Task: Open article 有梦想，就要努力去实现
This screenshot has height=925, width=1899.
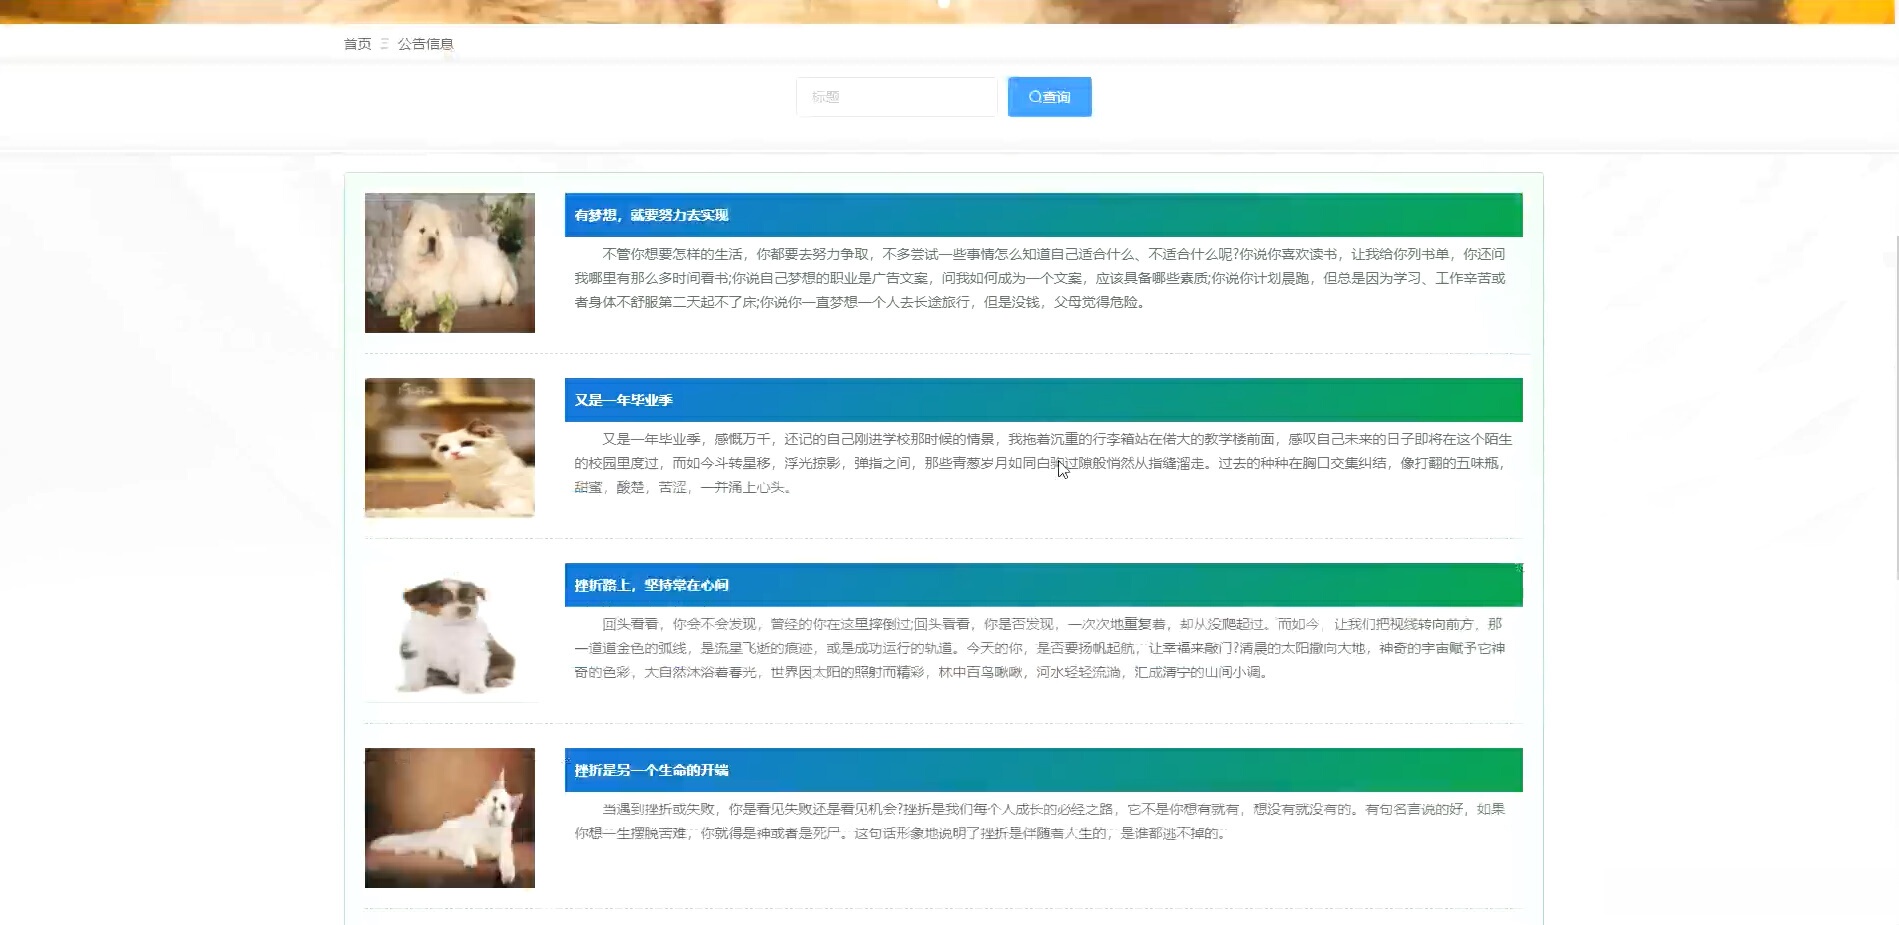Action: pyautogui.click(x=651, y=215)
